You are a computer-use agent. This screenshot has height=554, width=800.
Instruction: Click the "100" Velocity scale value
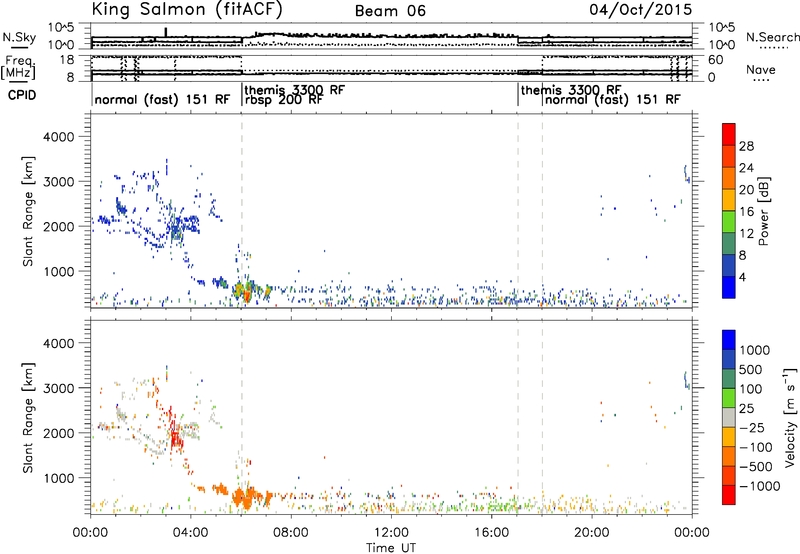(x=751, y=389)
